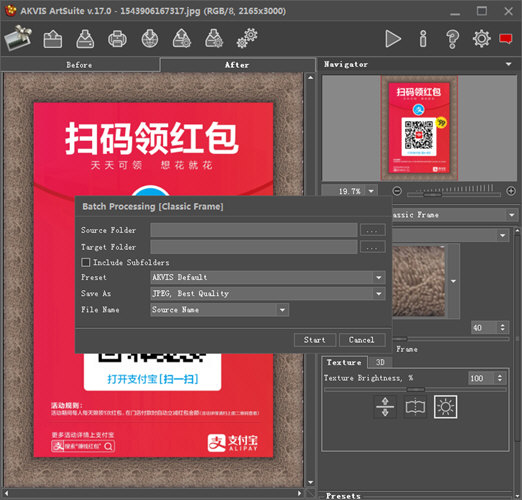
Task: Click the image vertical scrollbar down arrow
Action: pyautogui.click(x=311, y=483)
